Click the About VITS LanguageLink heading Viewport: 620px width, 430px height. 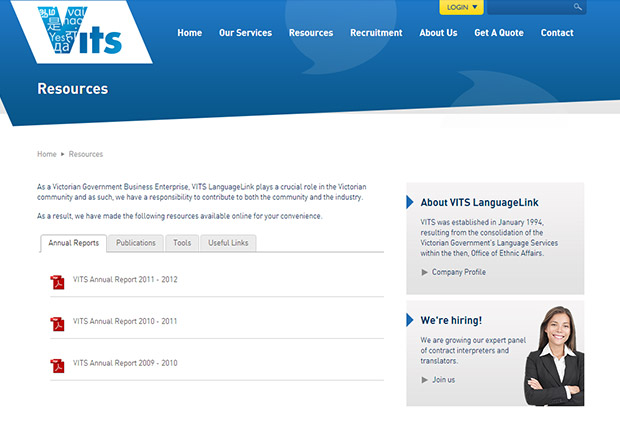(x=479, y=203)
